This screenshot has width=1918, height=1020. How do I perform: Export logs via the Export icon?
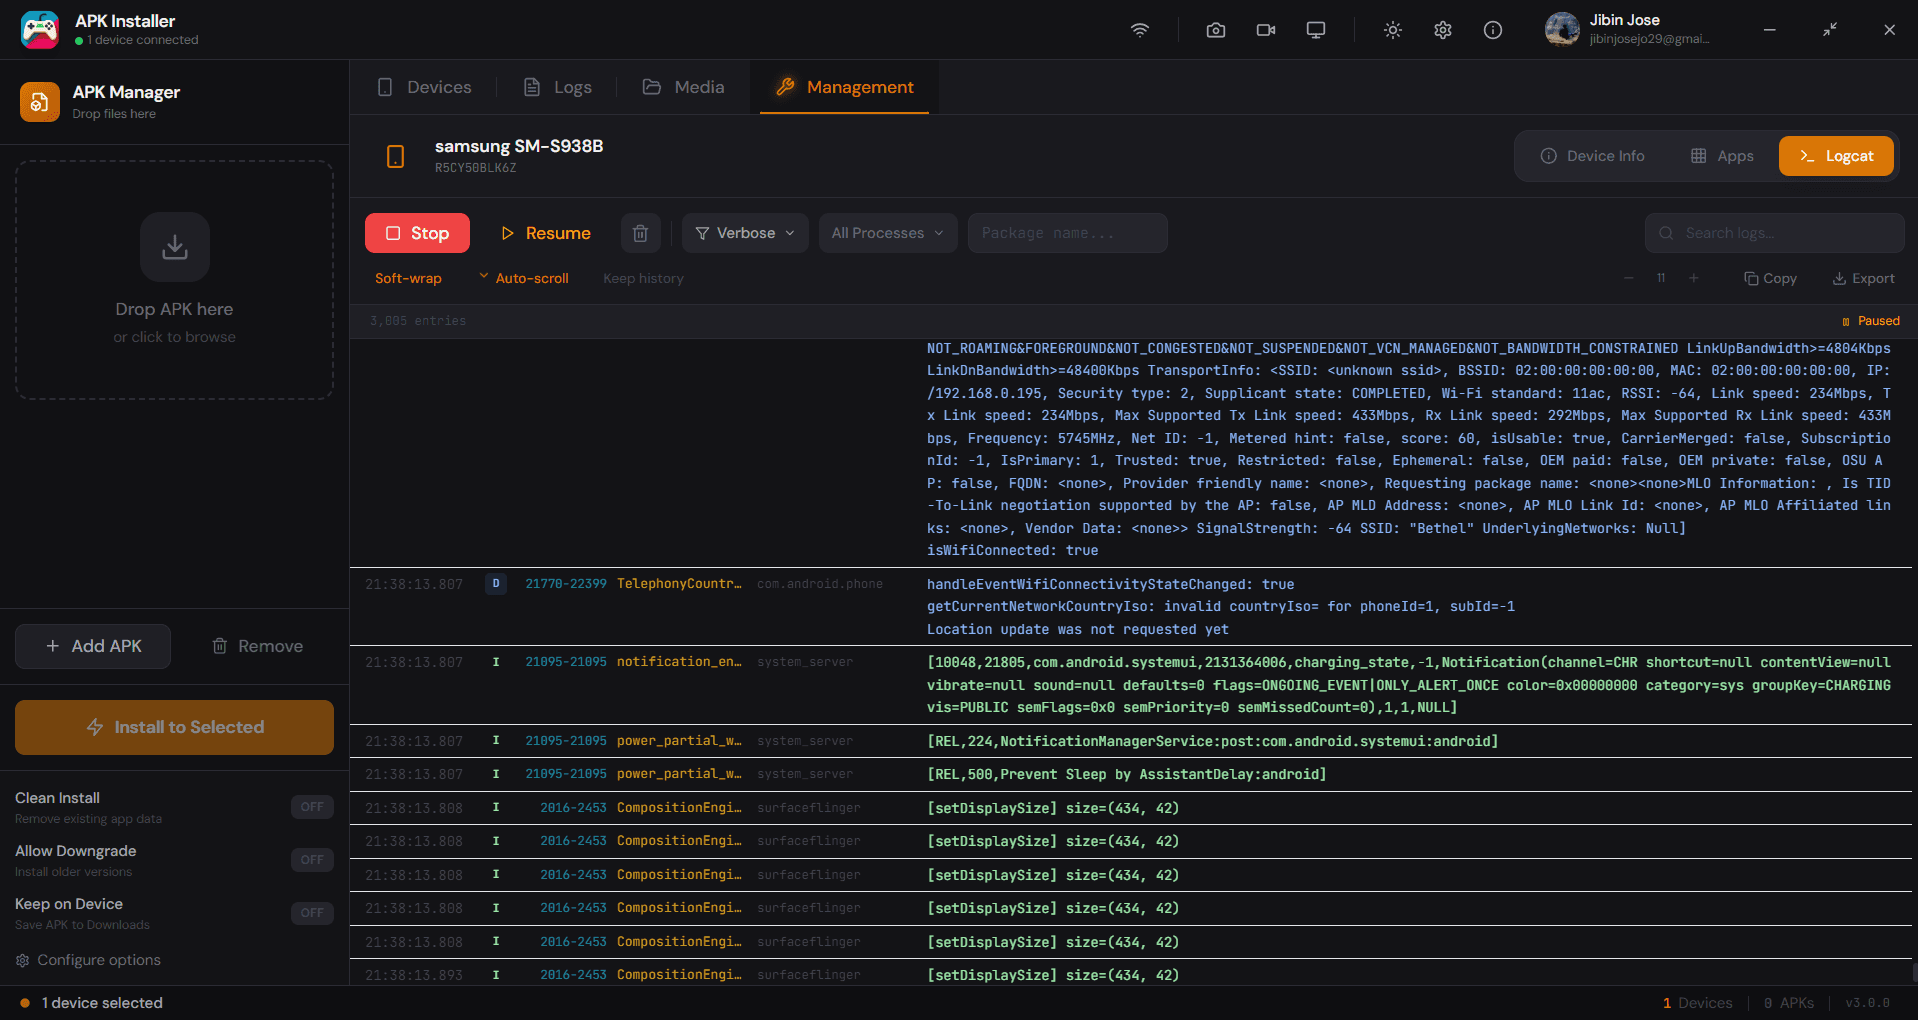[1863, 278]
